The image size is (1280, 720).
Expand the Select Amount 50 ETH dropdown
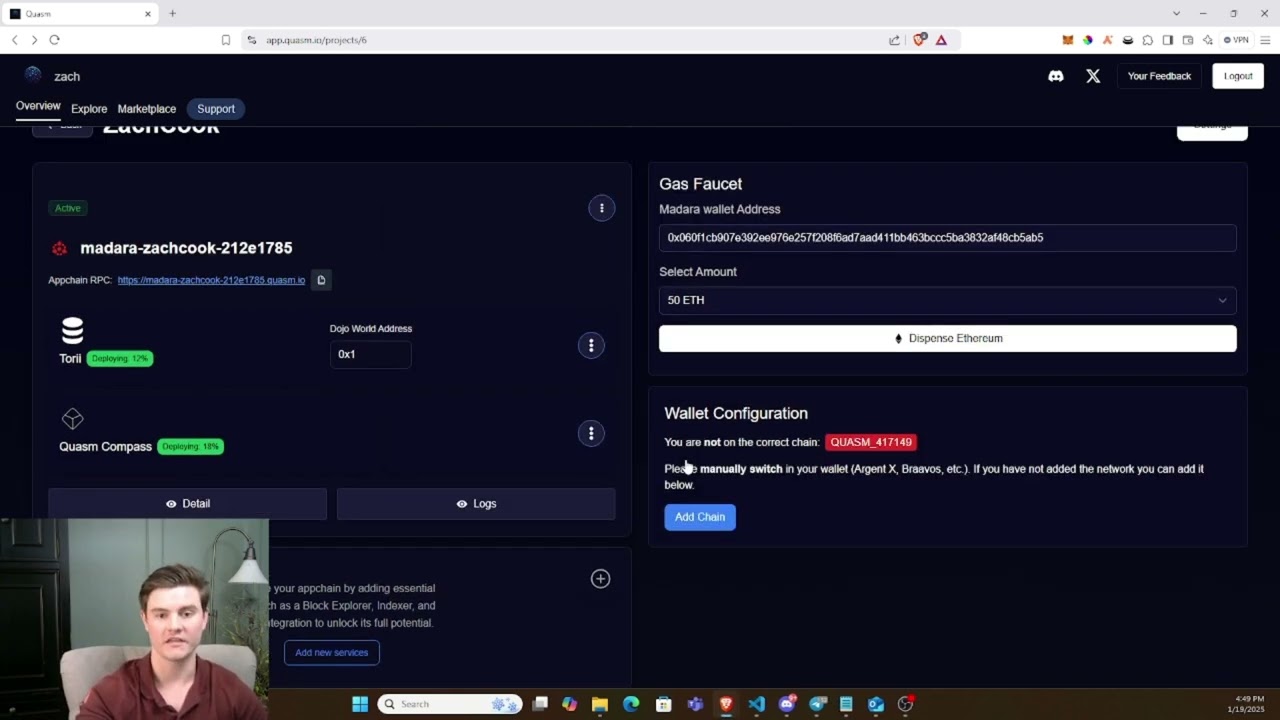click(947, 300)
